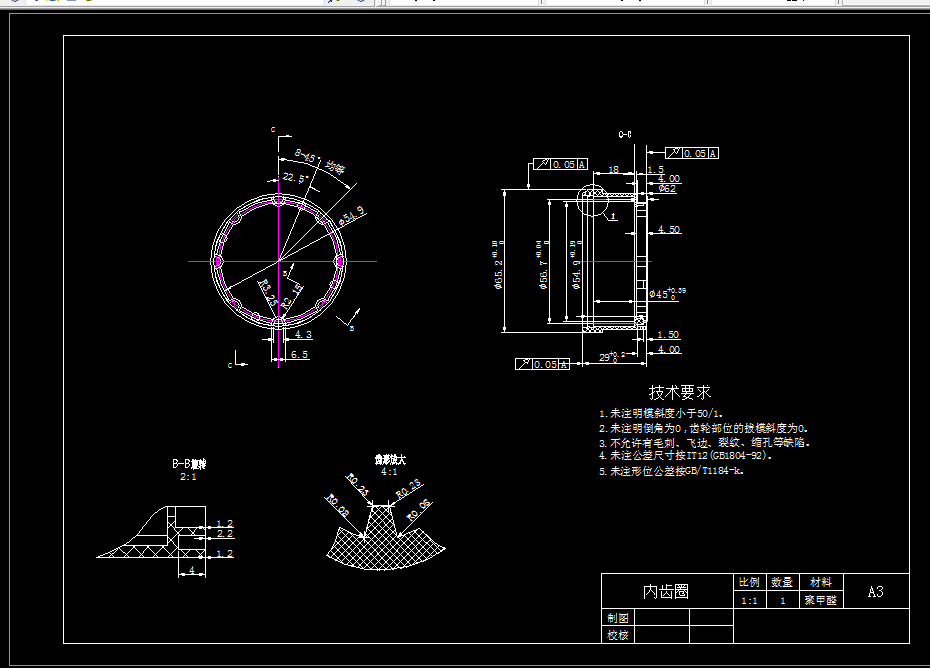Screen dimensions: 930x668
Task: Click the part name "内齿圈" in title block
Action: click(x=666, y=591)
